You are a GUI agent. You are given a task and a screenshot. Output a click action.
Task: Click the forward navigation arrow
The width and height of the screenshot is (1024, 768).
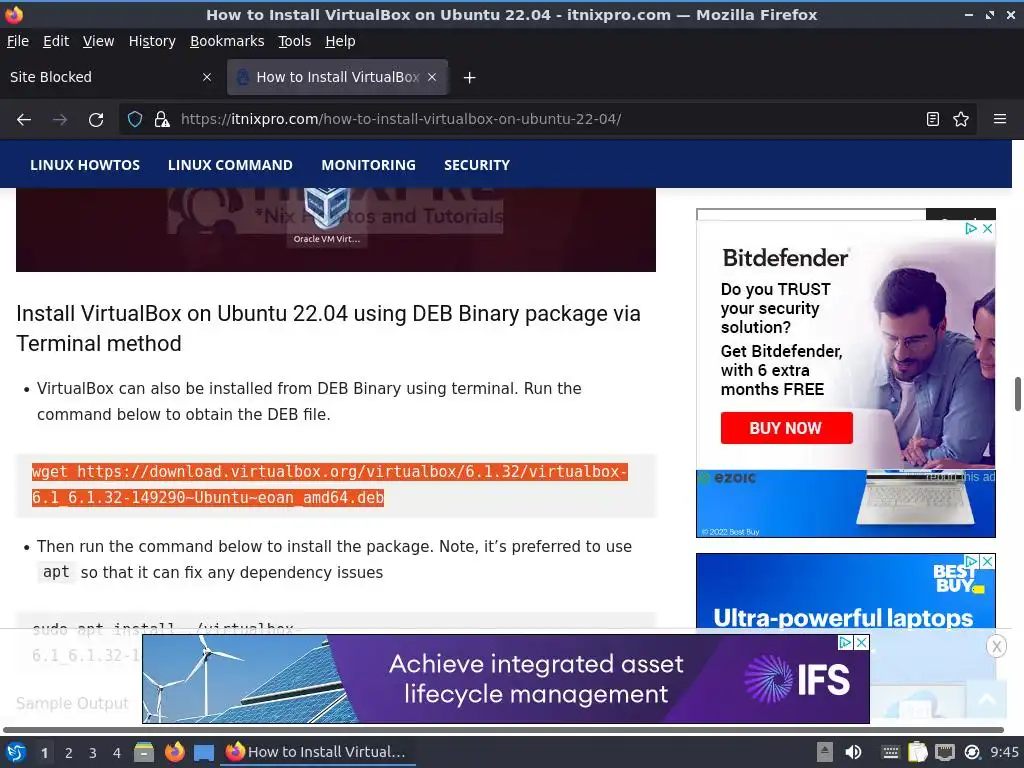[x=60, y=120]
